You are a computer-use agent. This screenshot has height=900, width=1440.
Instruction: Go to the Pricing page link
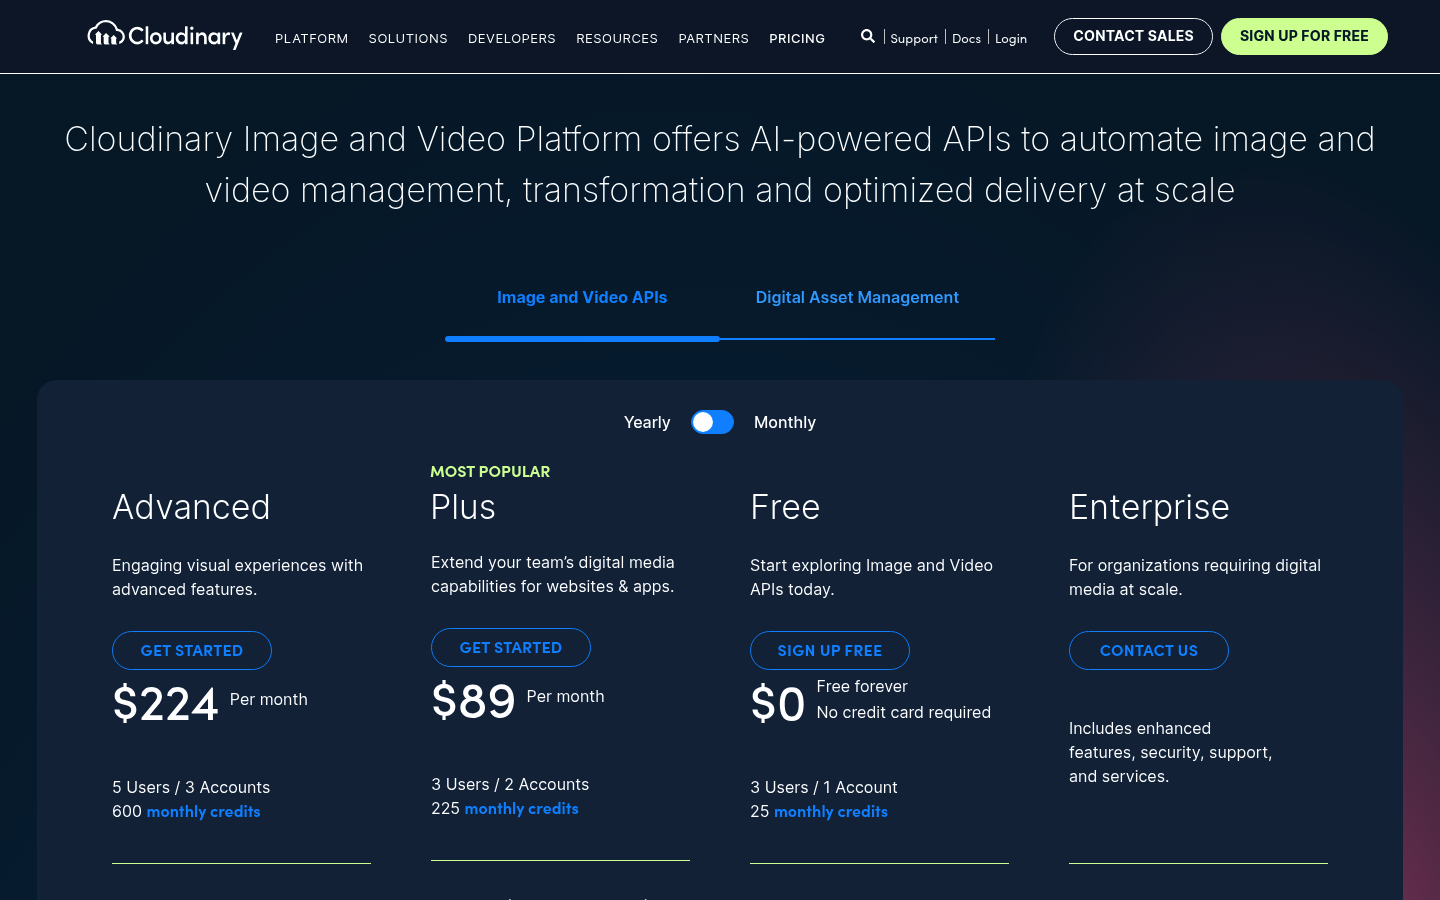(x=797, y=38)
